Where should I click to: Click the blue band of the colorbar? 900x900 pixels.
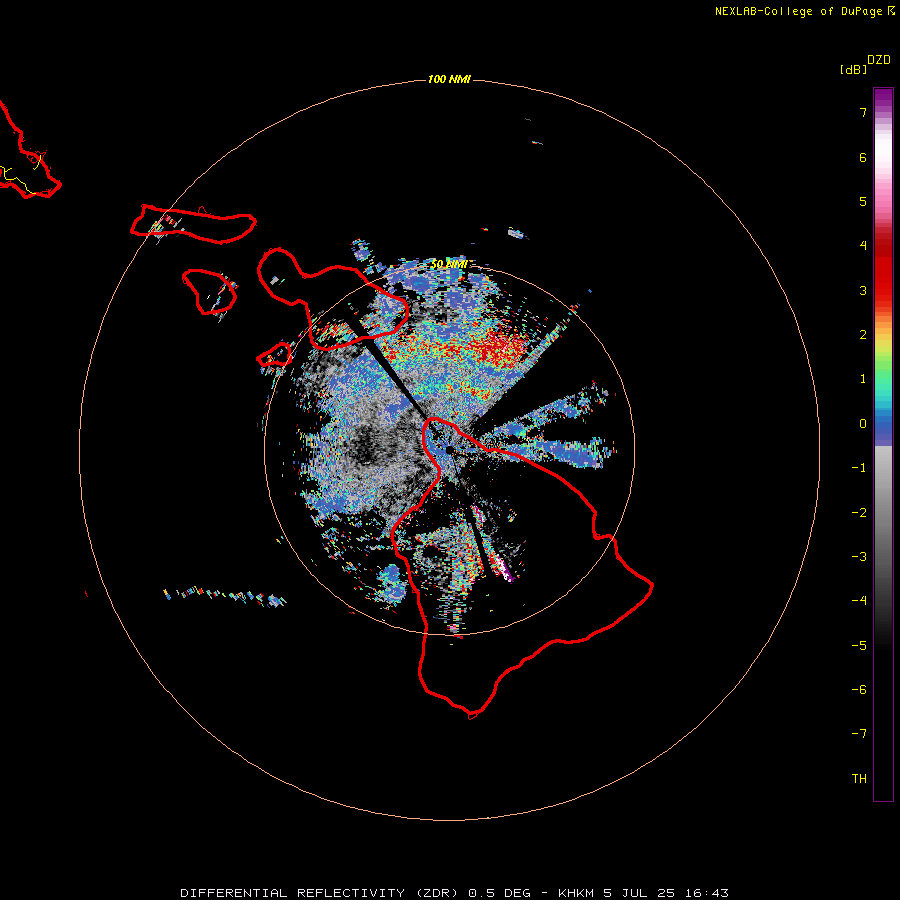click(x=883, y=428)
